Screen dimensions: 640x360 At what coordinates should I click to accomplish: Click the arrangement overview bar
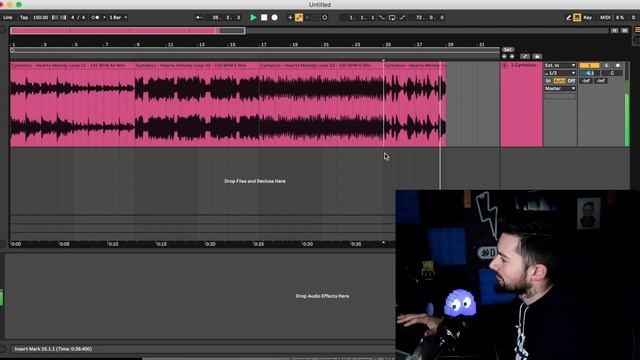[309, 31]
